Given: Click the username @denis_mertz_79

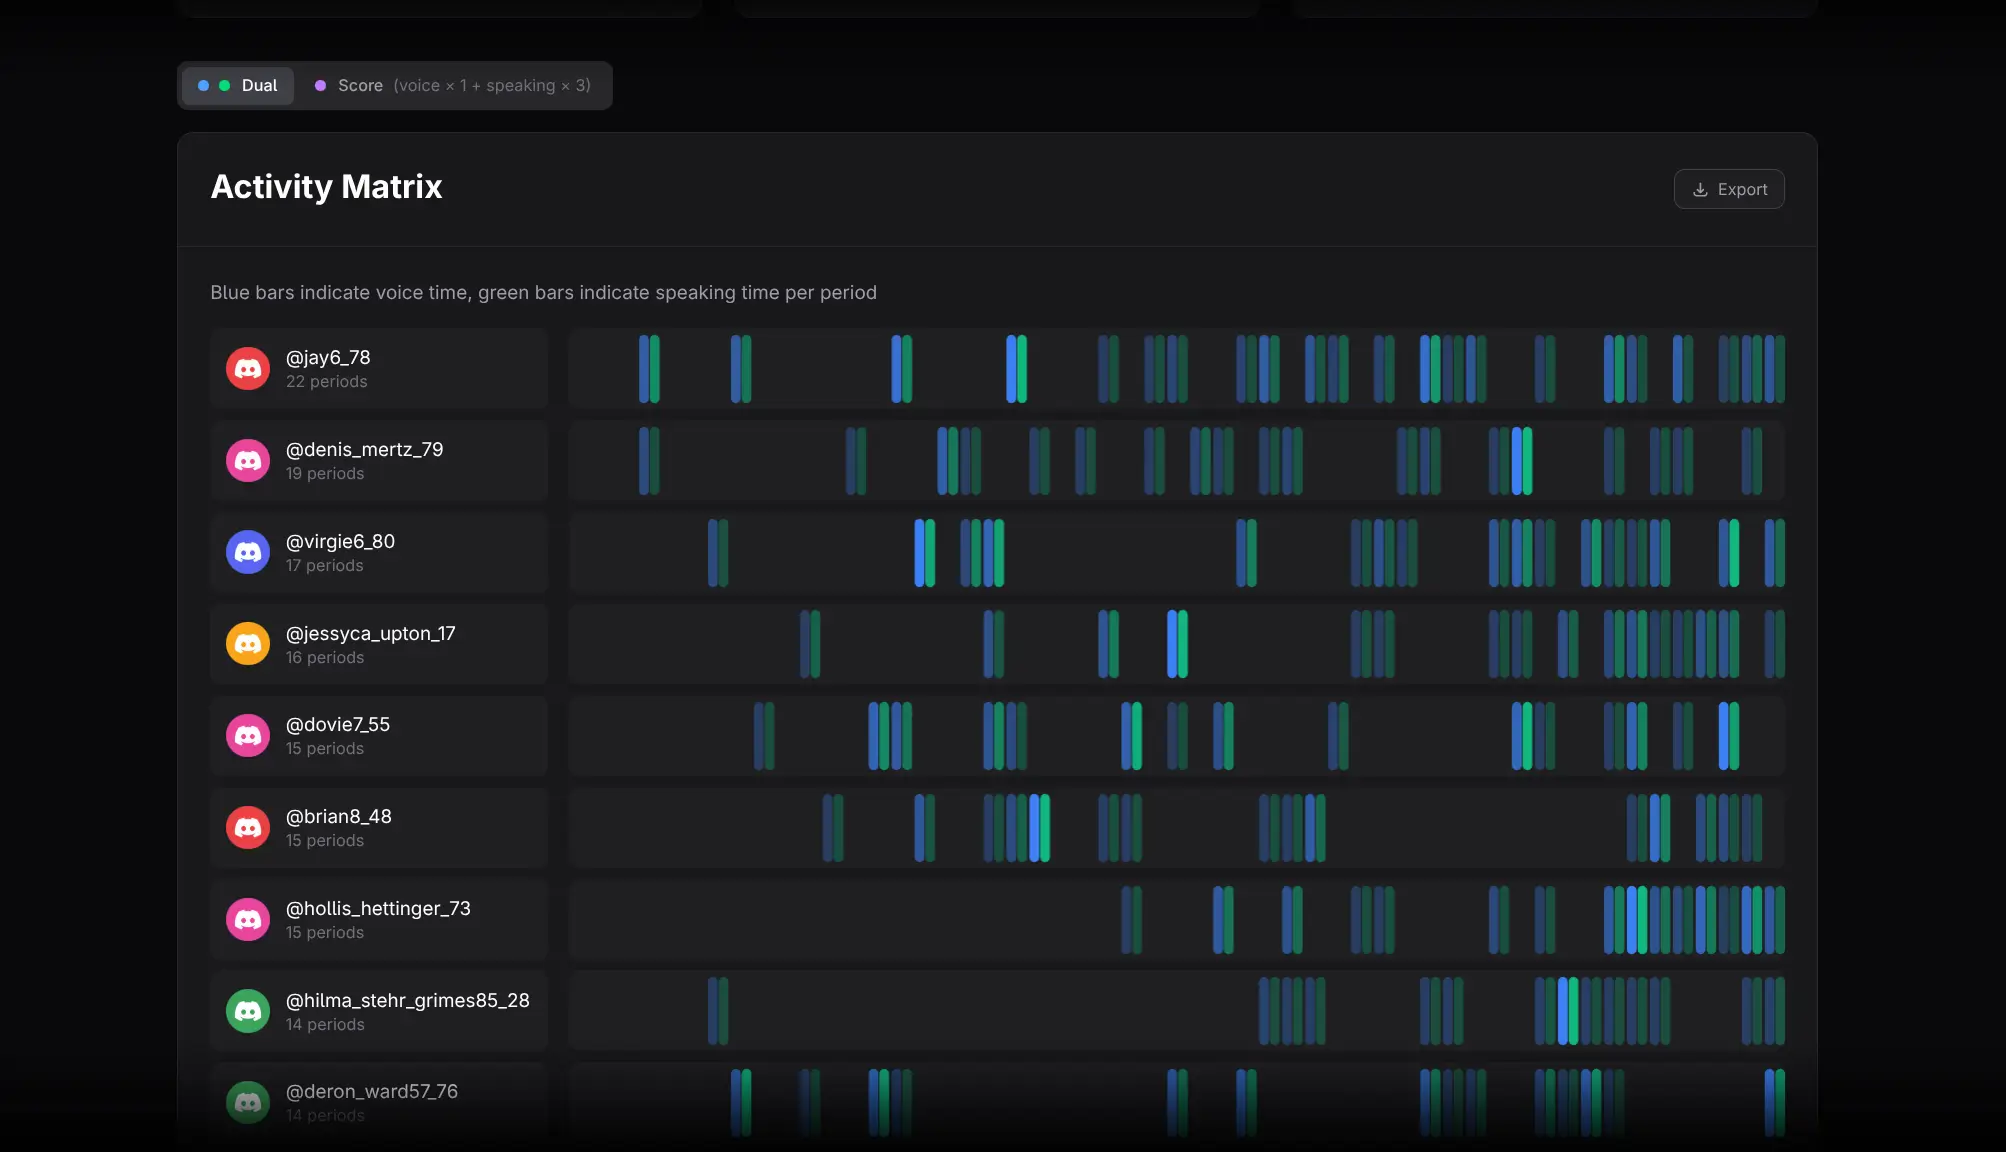Looking at the screenshot, I should (364, 449).
